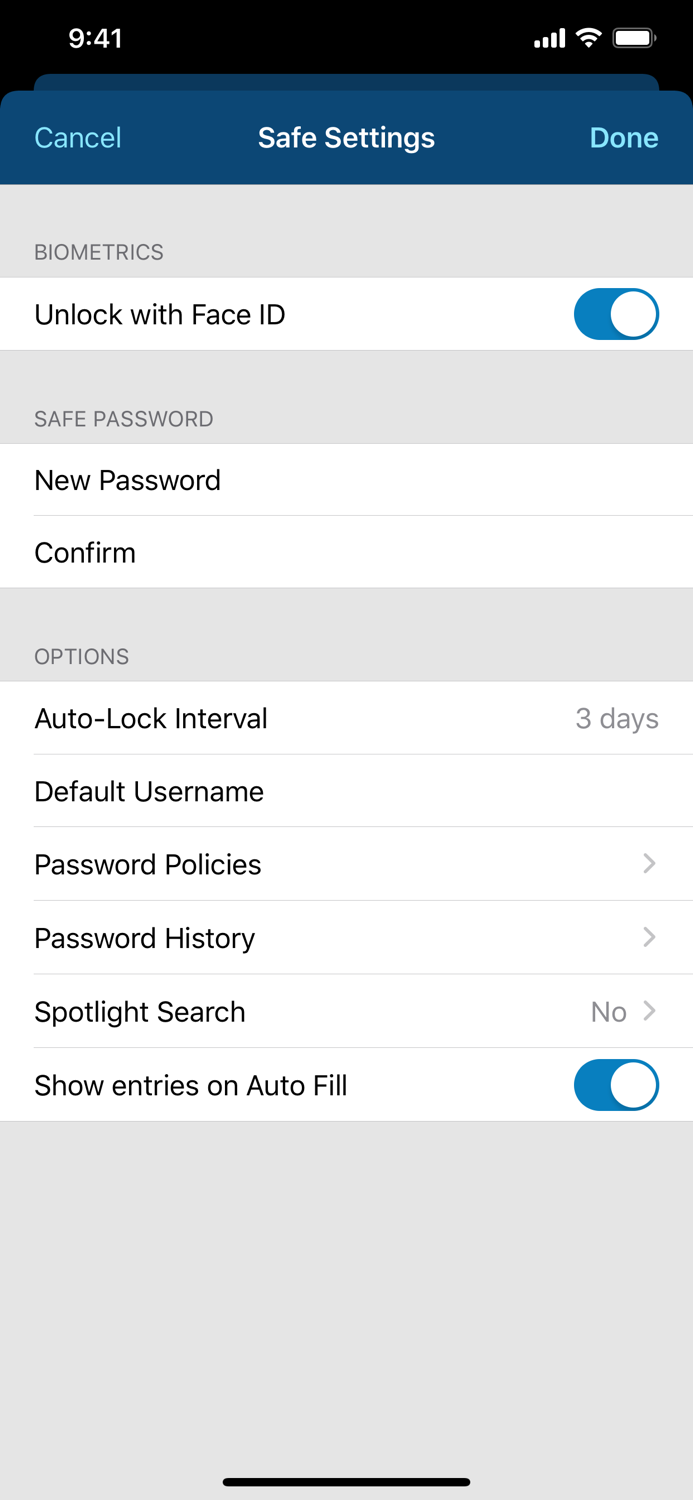Select the Spotlight Search chevron
Viewport: 693px width, 1500px height.
pos(648,1011)
